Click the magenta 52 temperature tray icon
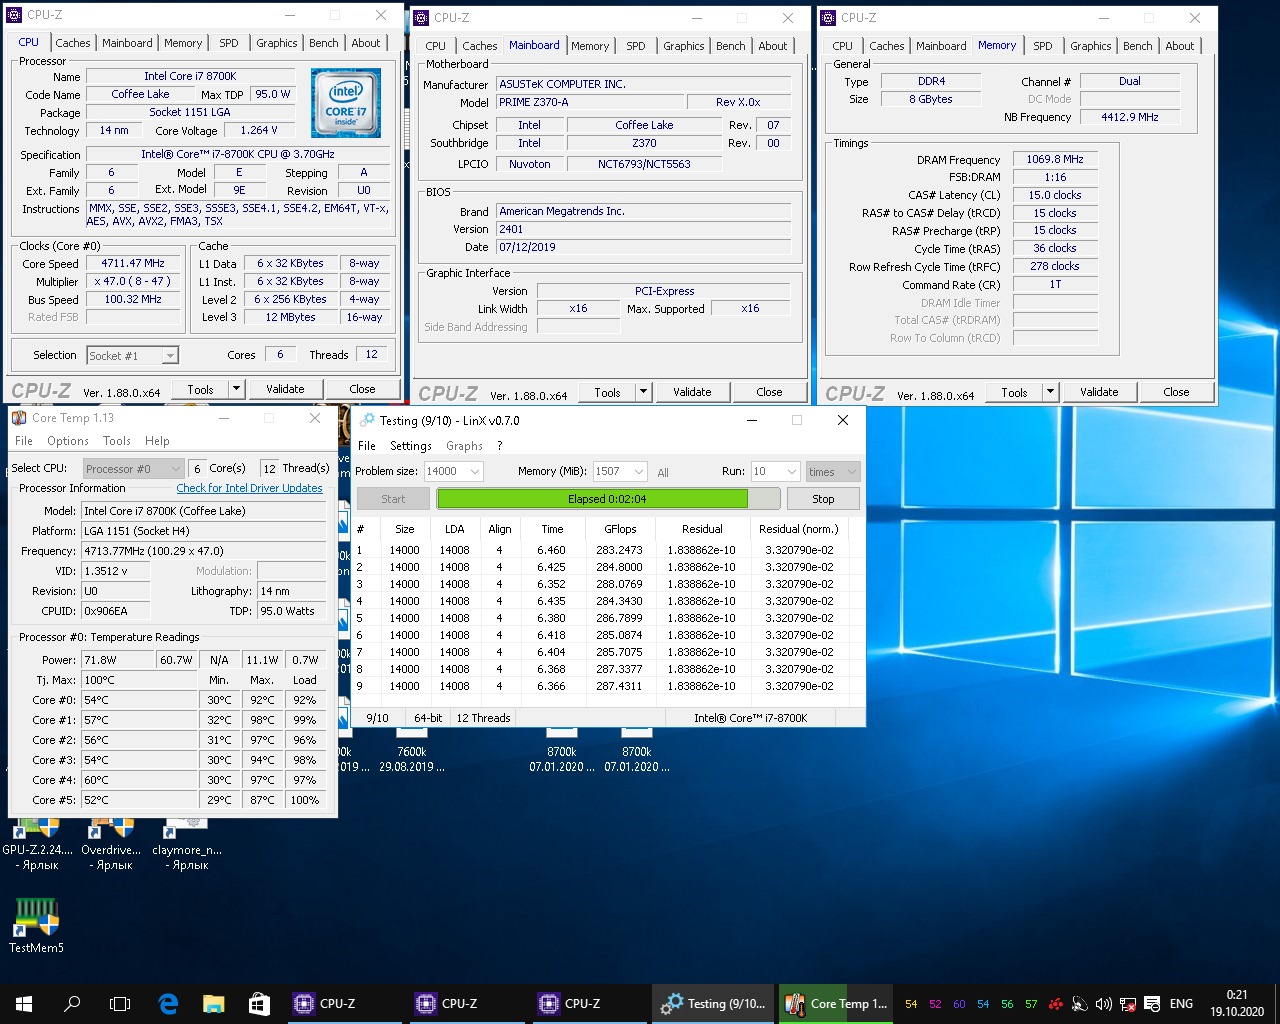 coord(935,1004)
